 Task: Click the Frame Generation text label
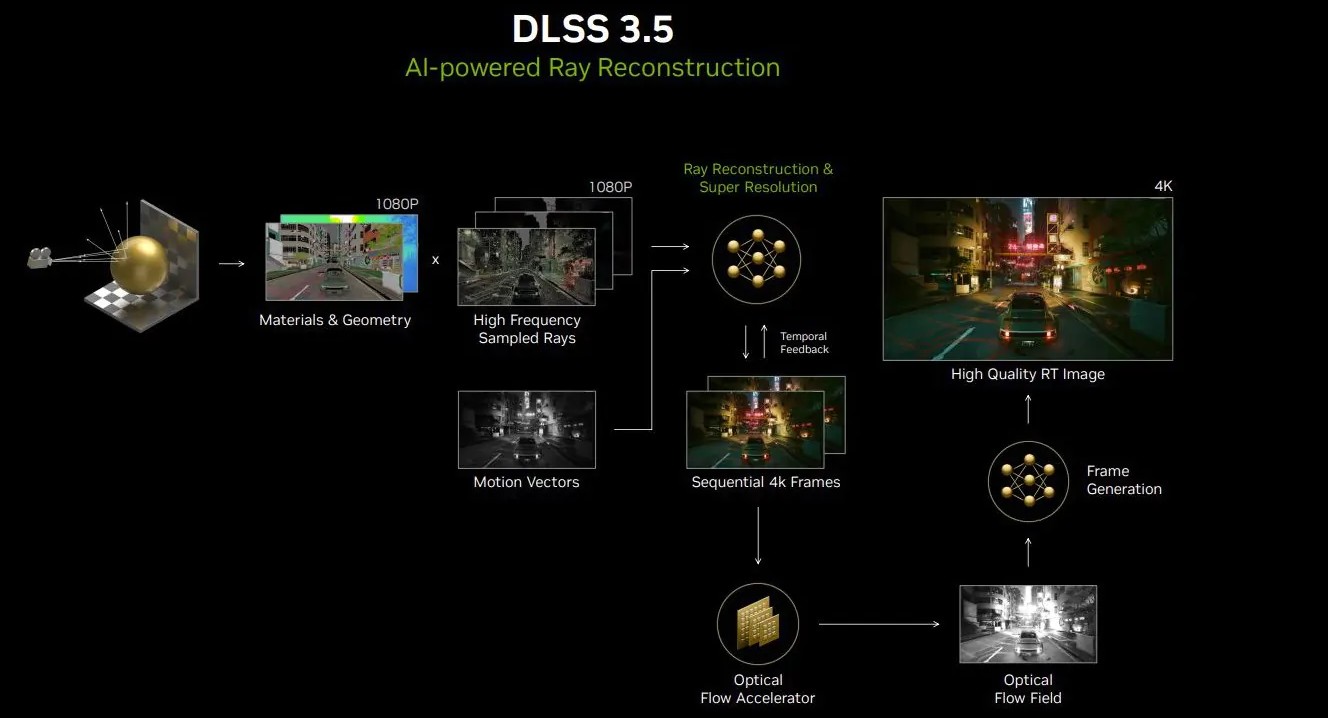click(1124, 480)
